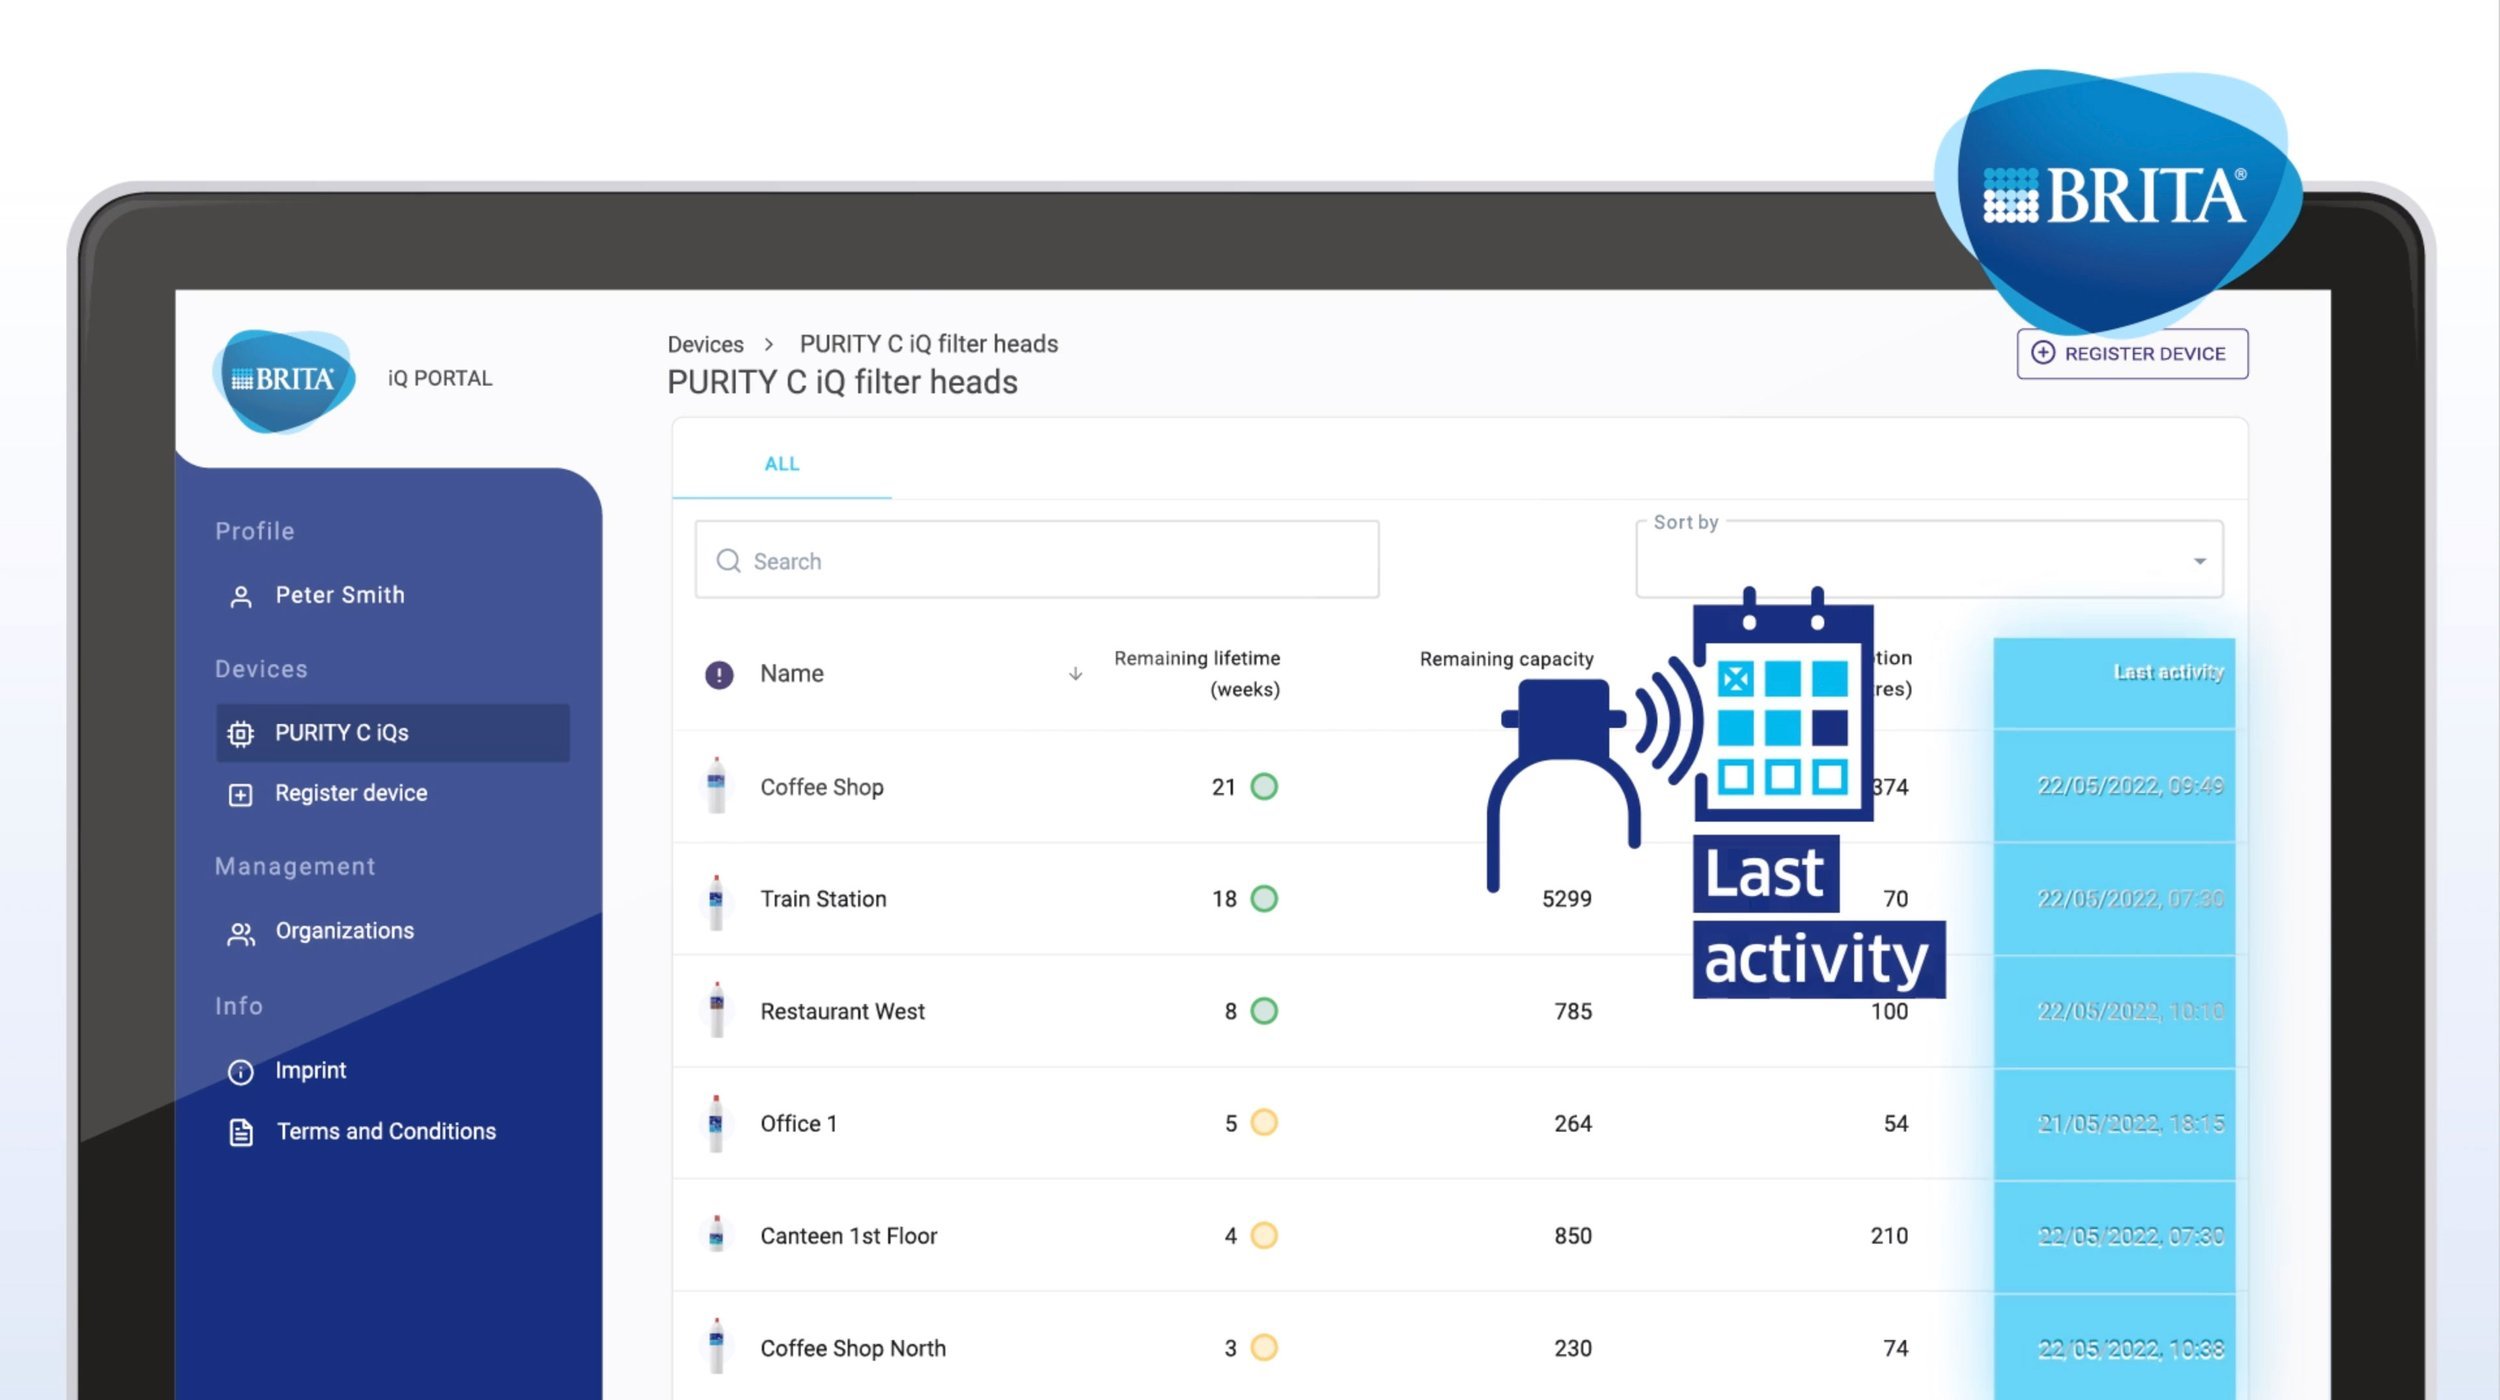Click the BRITA iQ Portal logo

(285, 381)
